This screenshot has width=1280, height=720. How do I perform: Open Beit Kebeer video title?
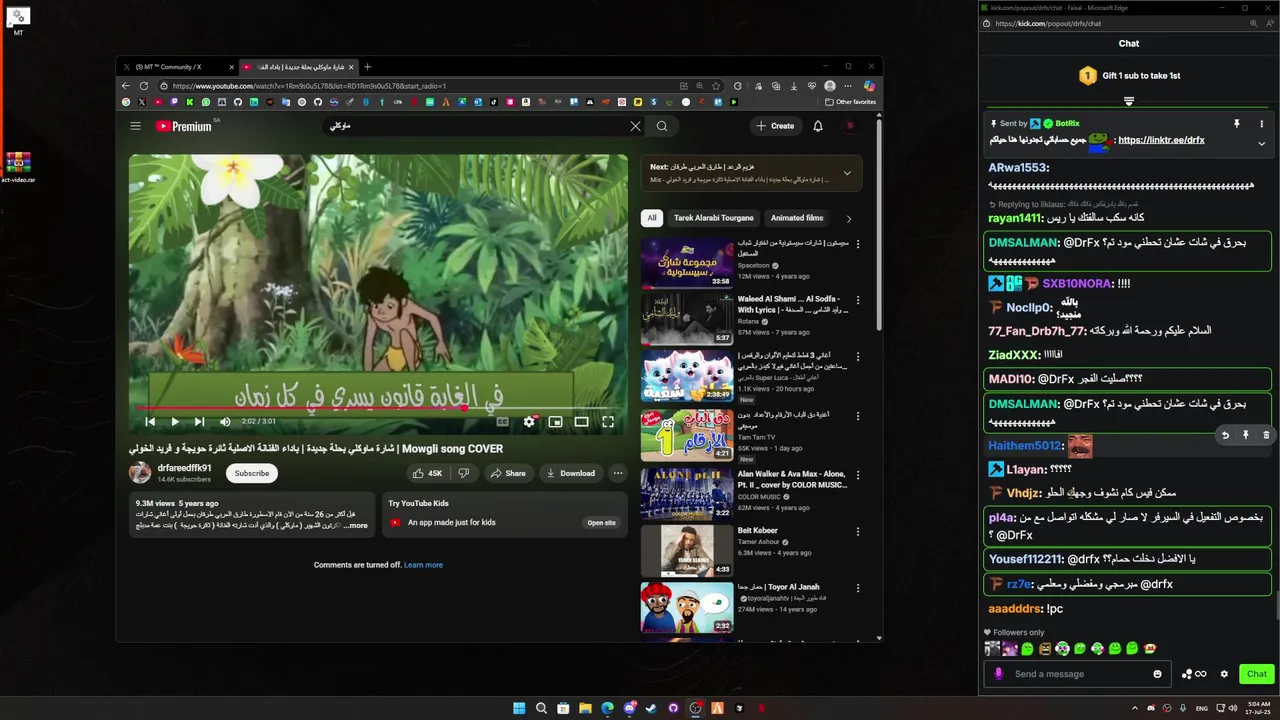tap(757, 531)
